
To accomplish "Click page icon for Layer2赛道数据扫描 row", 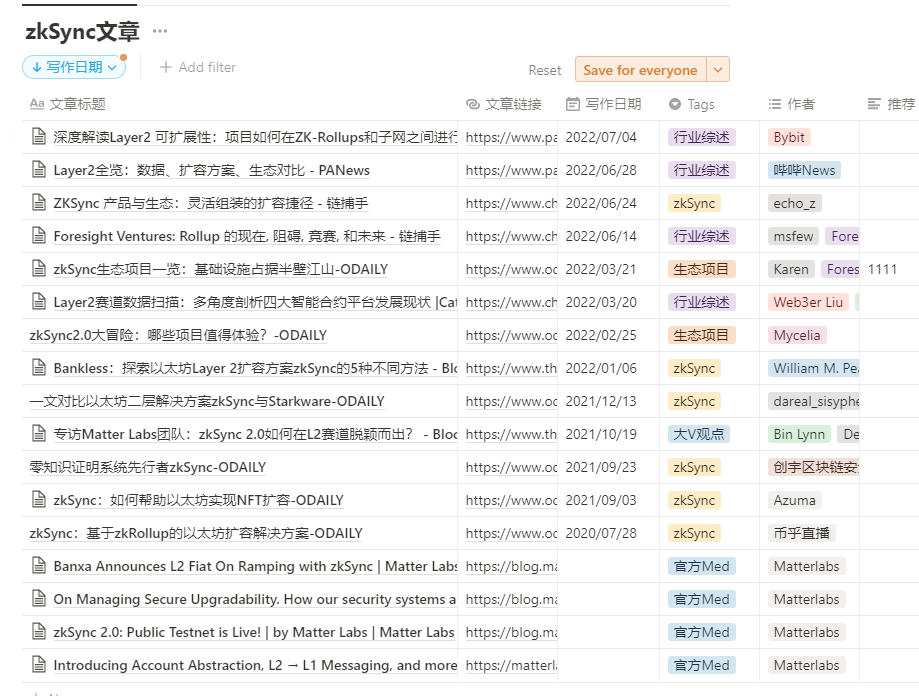I will pyautogui.click(x=39, y=302).
